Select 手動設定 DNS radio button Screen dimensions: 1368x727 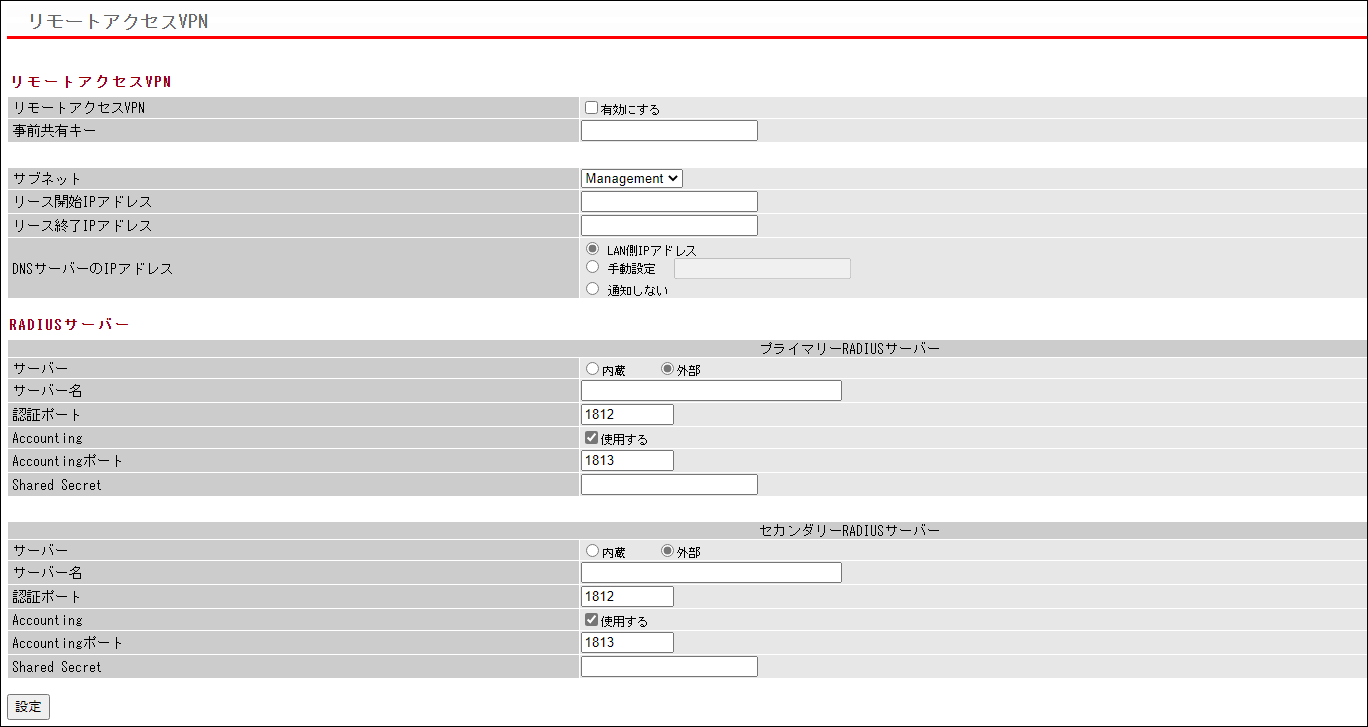tap(592, 268)
